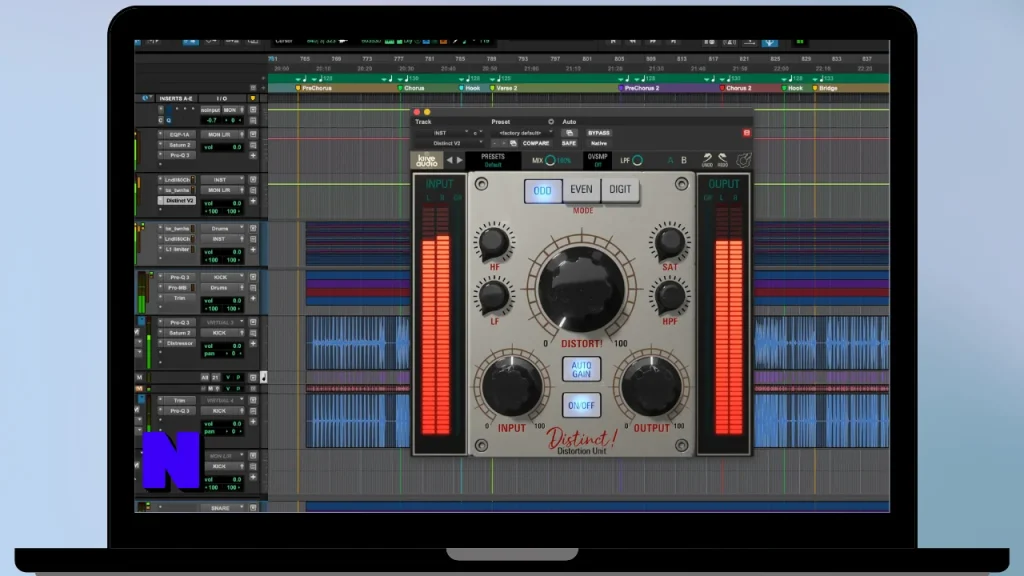
Task: Click the red target icon in plugin header
Action: tap(746, 133)
